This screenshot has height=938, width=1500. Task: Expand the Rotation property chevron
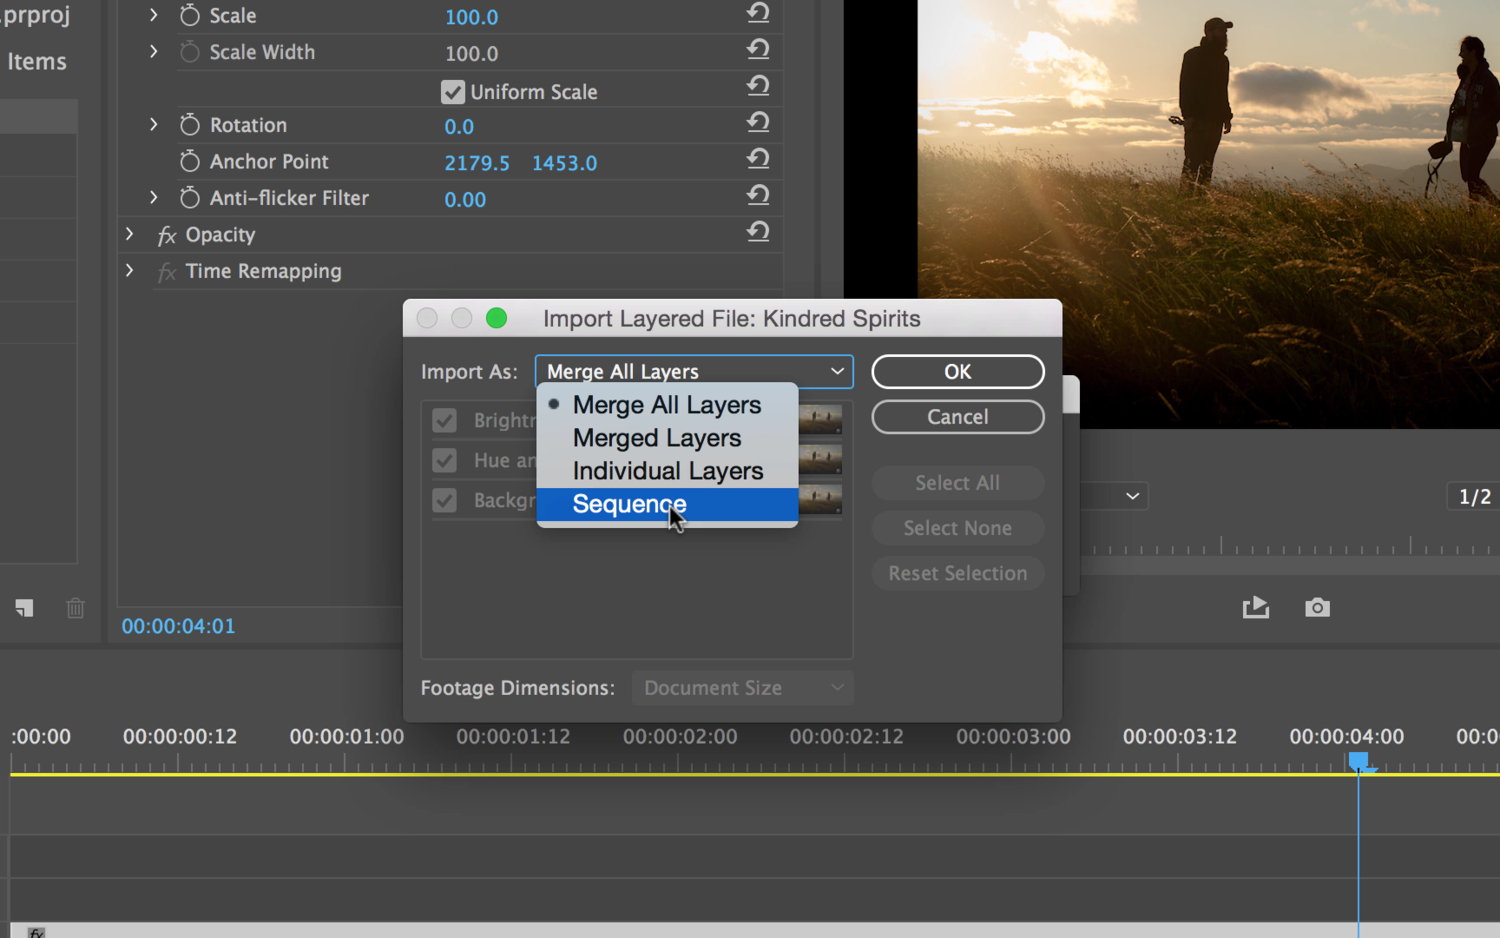click(153, 125)
